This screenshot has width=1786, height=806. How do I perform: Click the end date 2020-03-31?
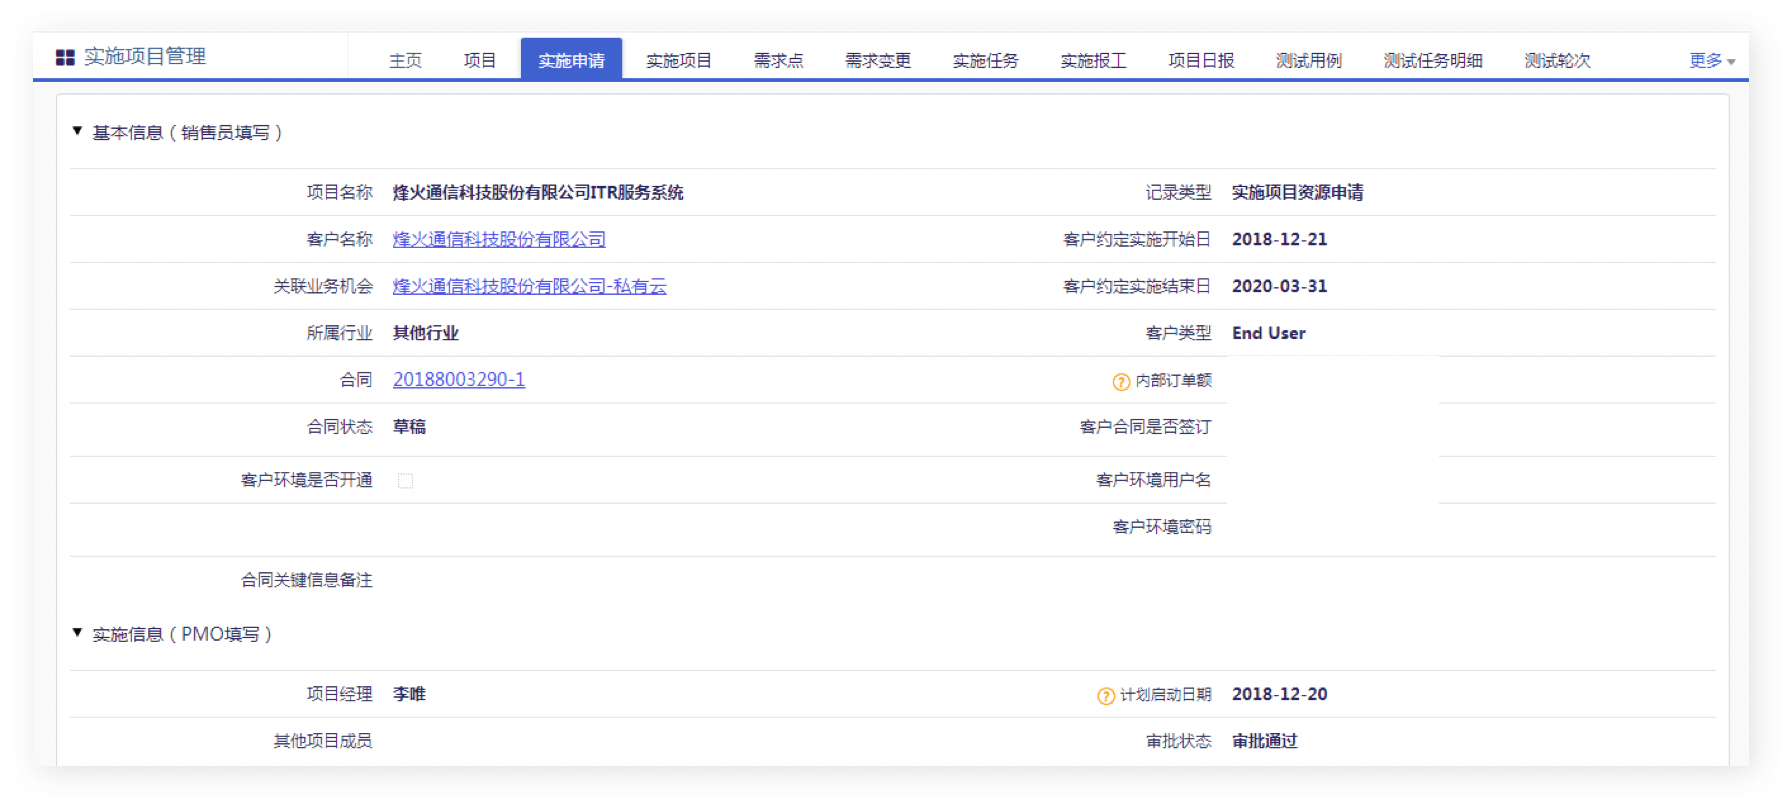click(x=1279, y=286)
